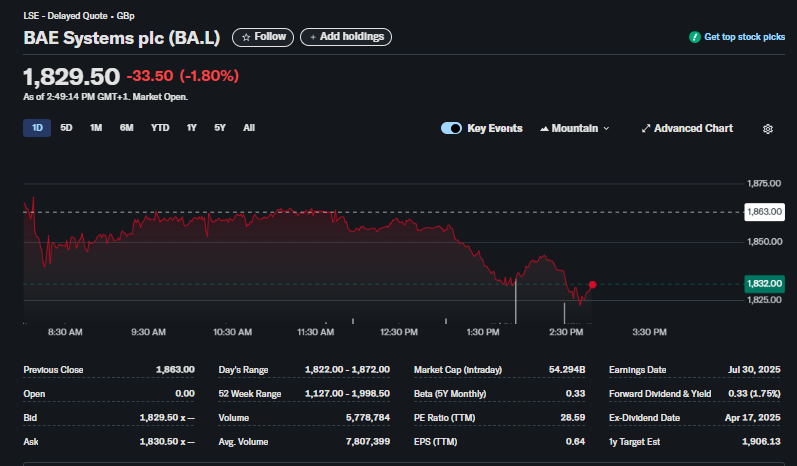The image size is (797, 466).
Task: Click the Beta (5Y Monthly) label
Action: coord(450,394)
